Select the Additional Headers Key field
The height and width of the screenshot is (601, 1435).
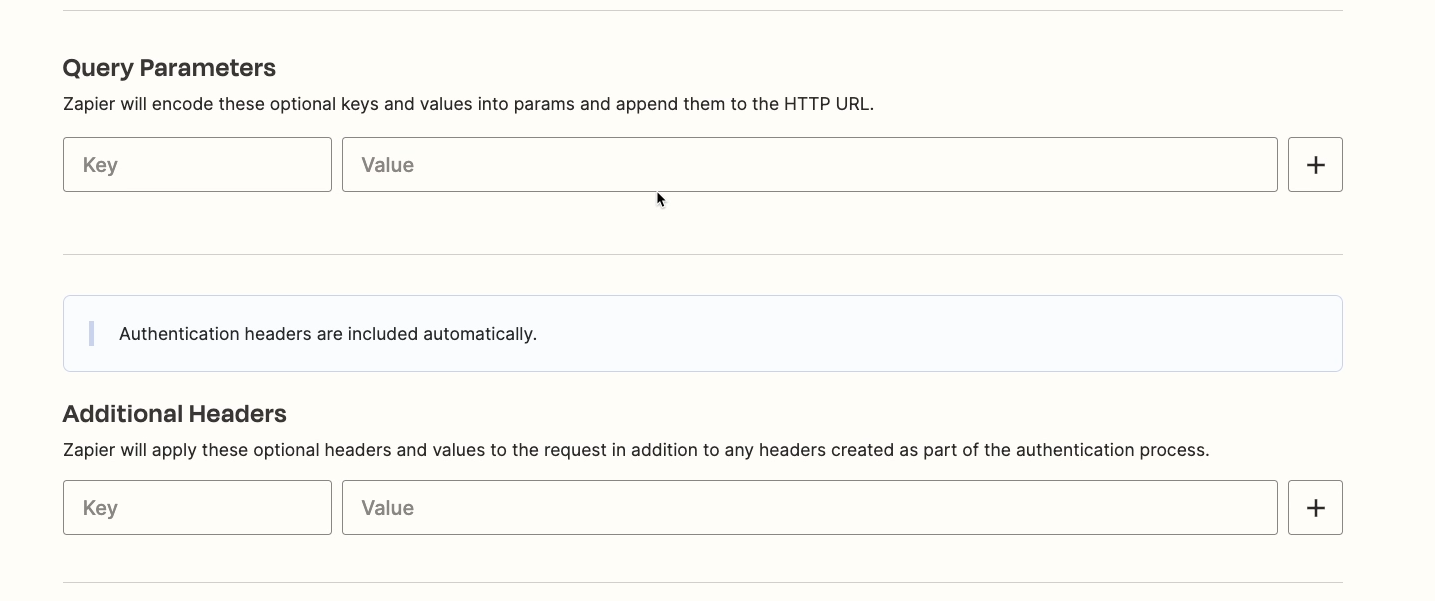[x=197, y=507]
